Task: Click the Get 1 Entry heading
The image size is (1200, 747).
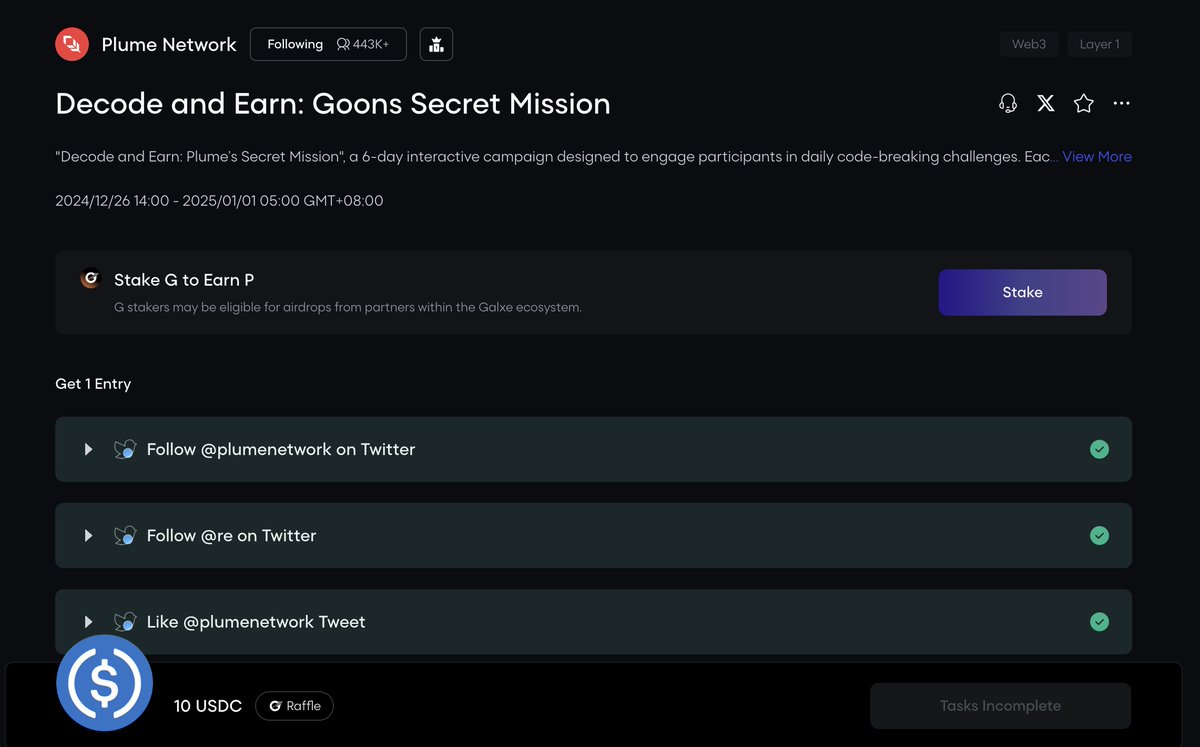Action: click(93, 384)
